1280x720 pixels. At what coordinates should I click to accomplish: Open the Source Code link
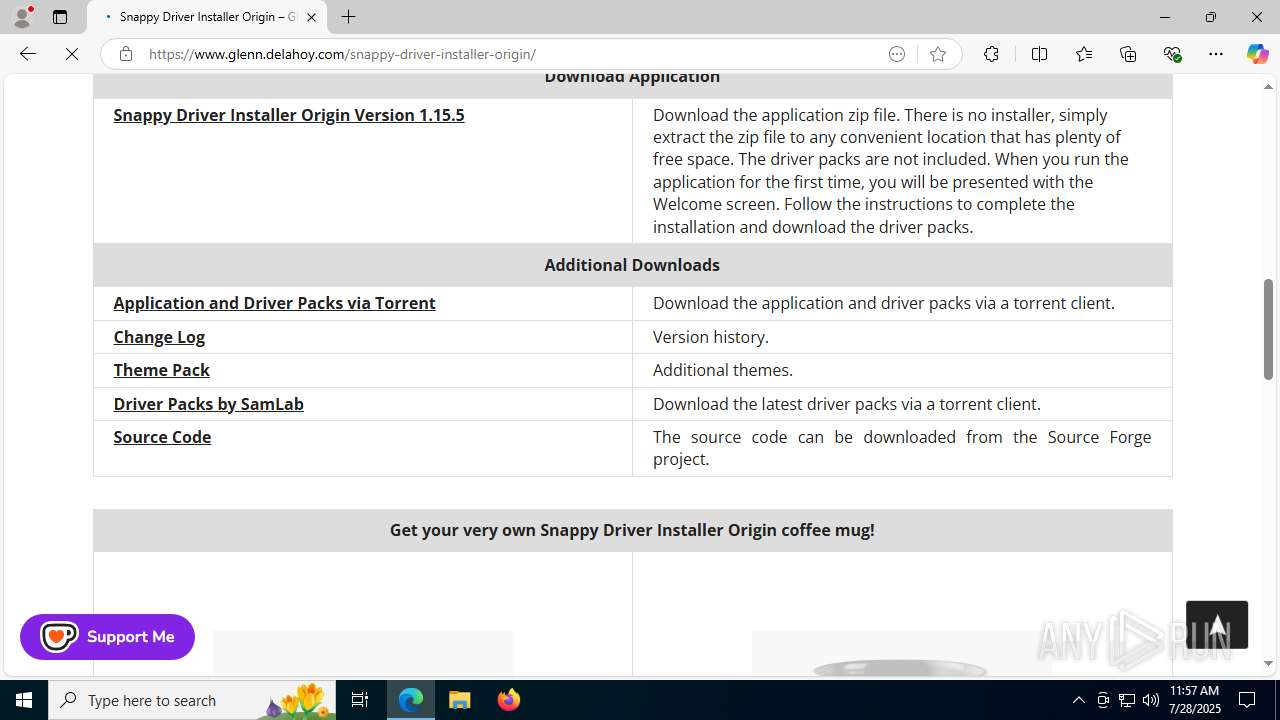[x=162, y=437]
